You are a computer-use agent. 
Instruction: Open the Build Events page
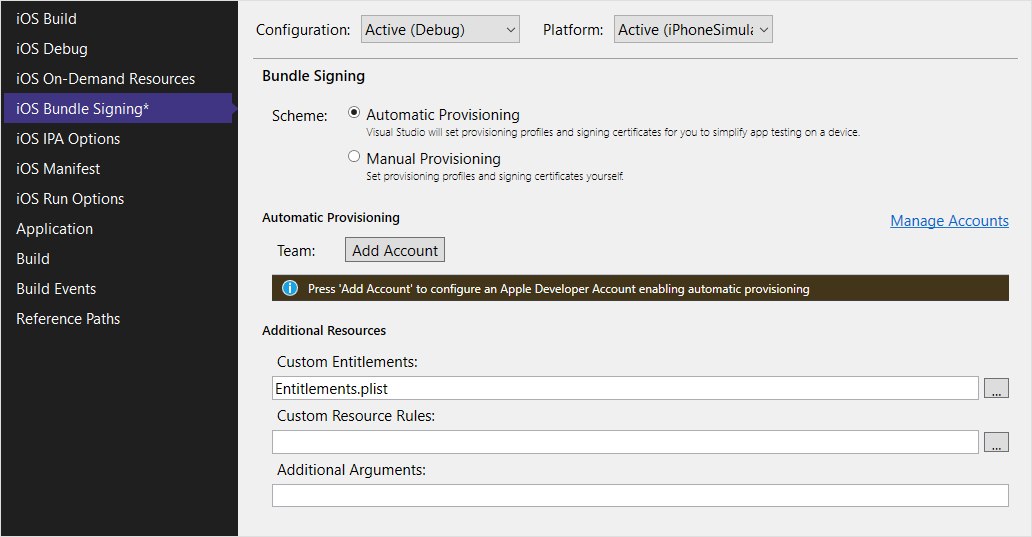[56, 289]
